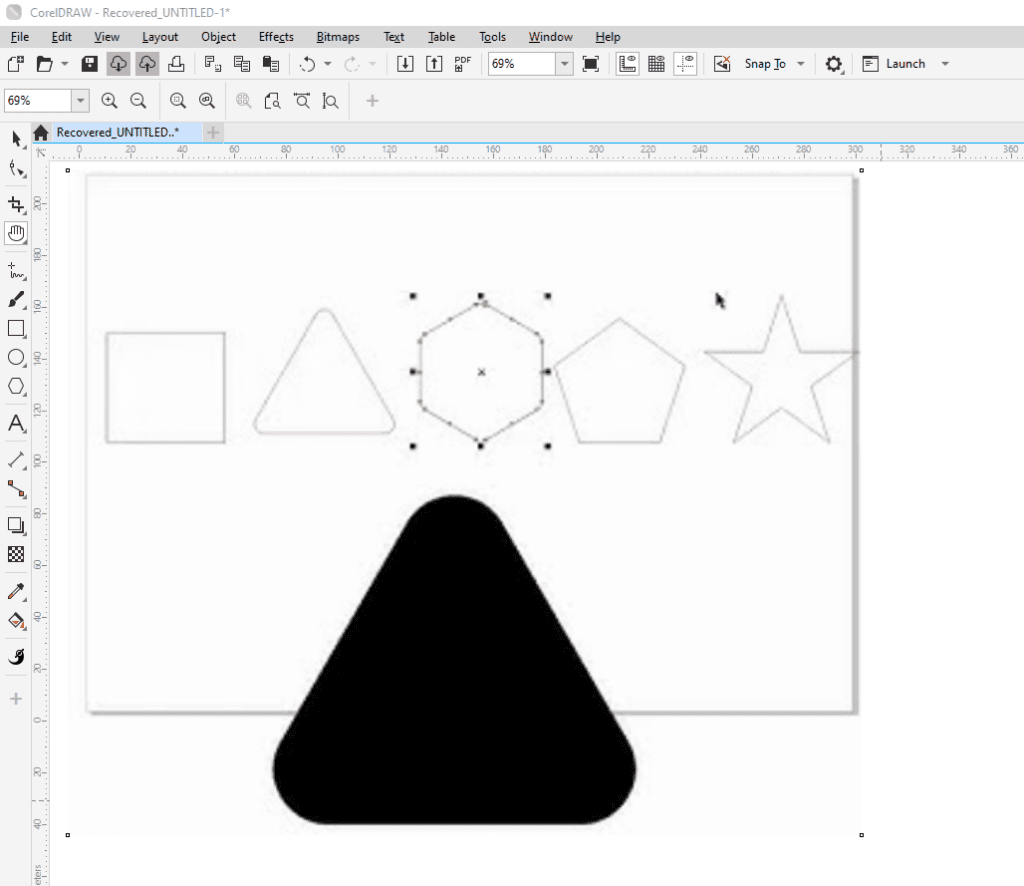Screen dimensions: 1024x886
Task: Select the Pick tool in the toolbox
Action: [15, 140]
